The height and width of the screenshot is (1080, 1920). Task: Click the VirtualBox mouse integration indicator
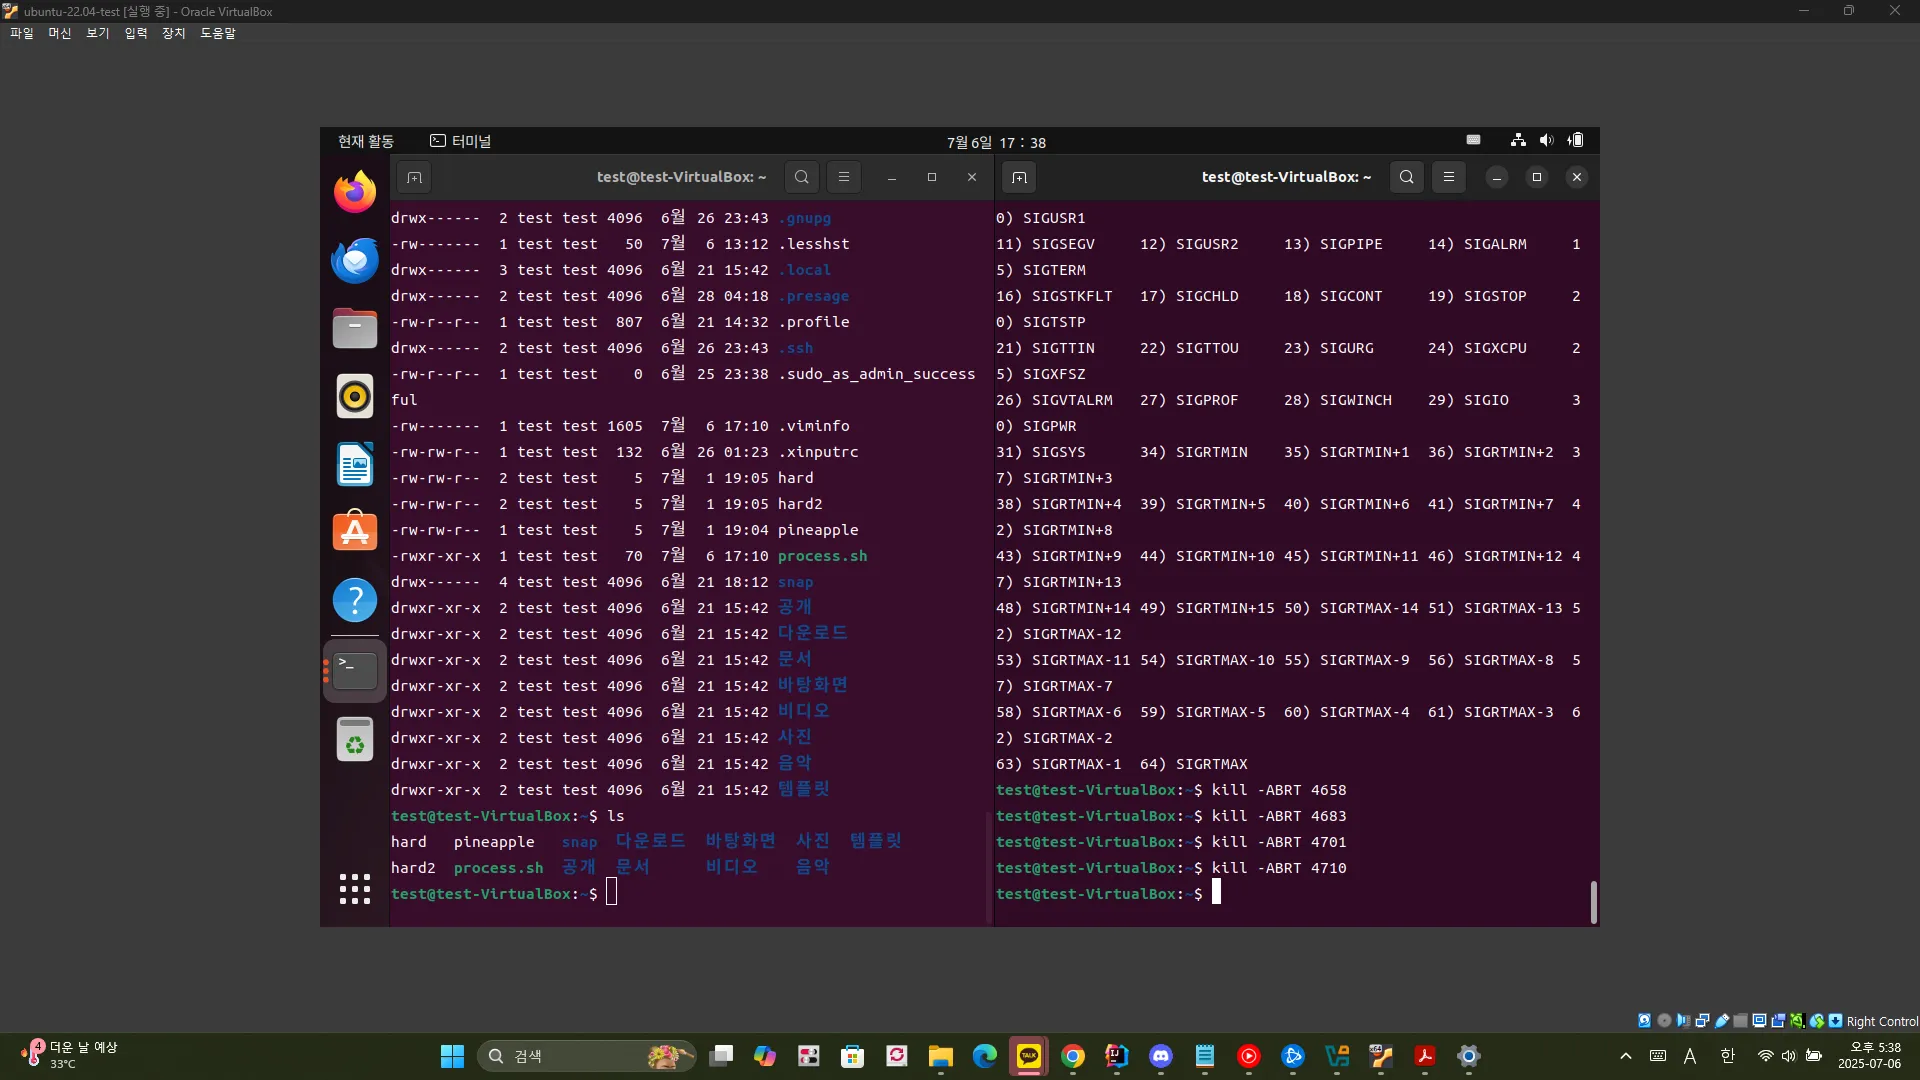(1816, 1021)
